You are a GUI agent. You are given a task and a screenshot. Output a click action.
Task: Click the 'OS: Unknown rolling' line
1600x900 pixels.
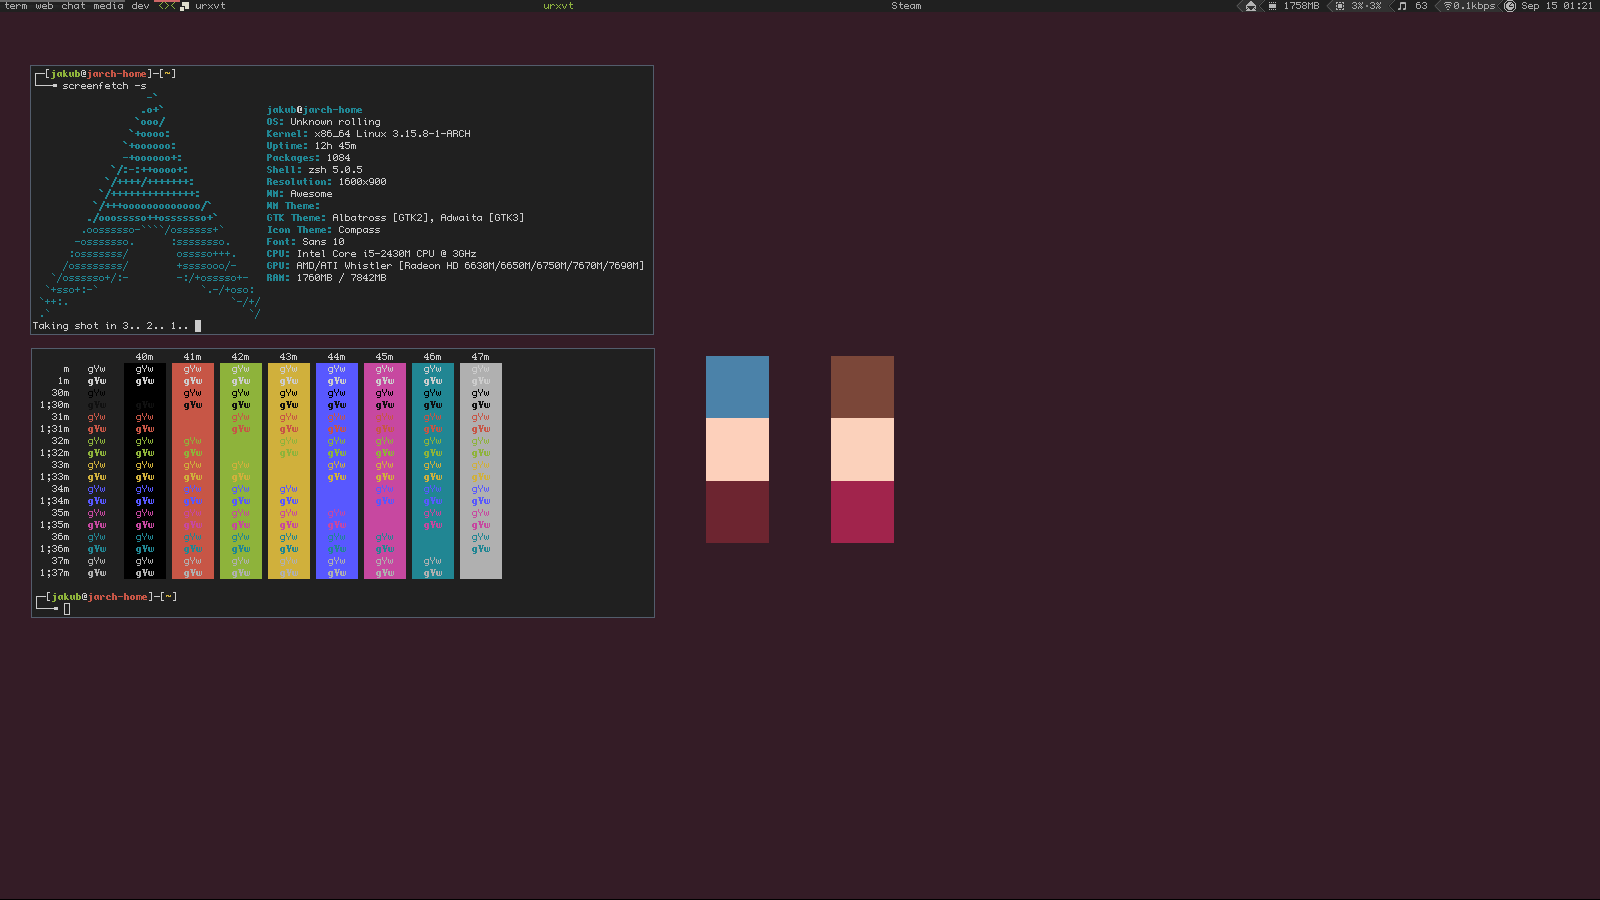tap(323, 122)
